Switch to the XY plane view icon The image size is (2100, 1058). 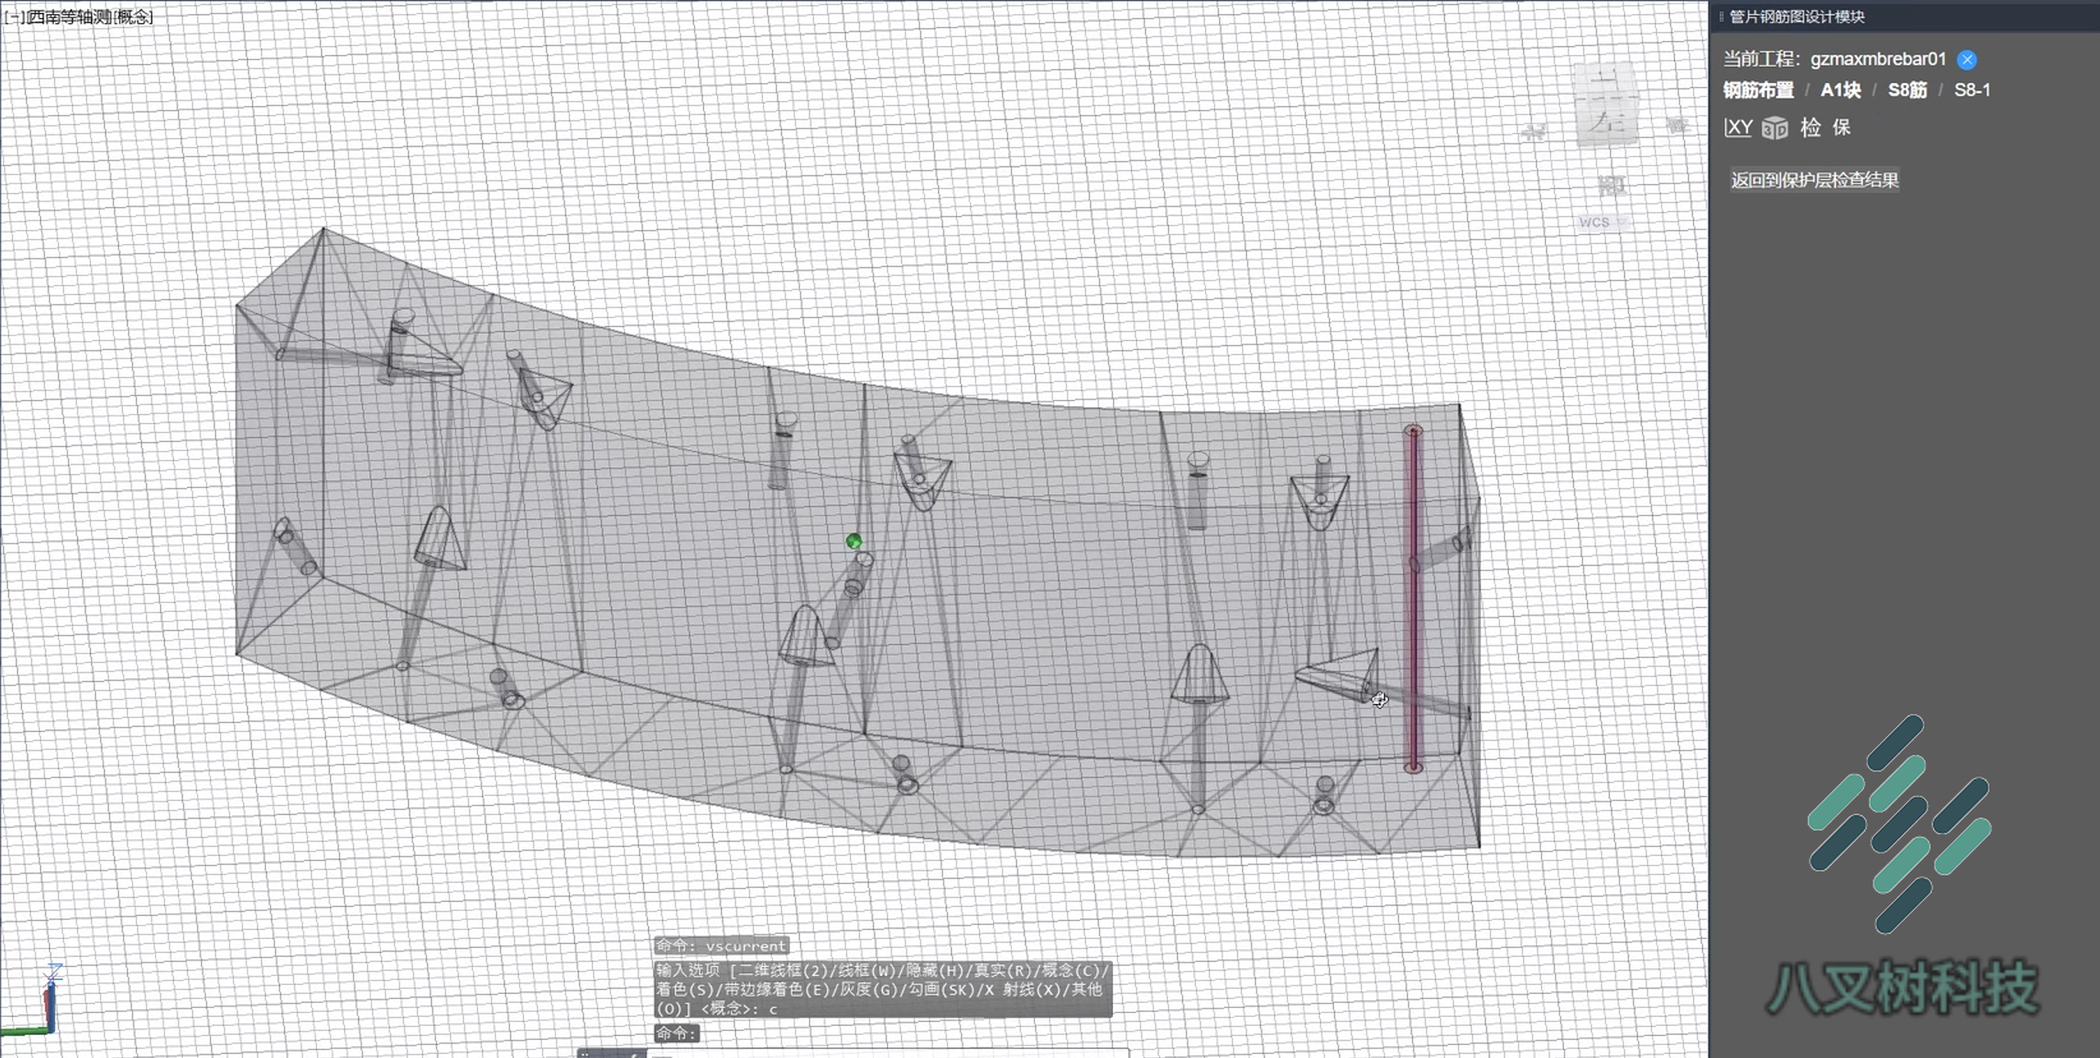1738,128
